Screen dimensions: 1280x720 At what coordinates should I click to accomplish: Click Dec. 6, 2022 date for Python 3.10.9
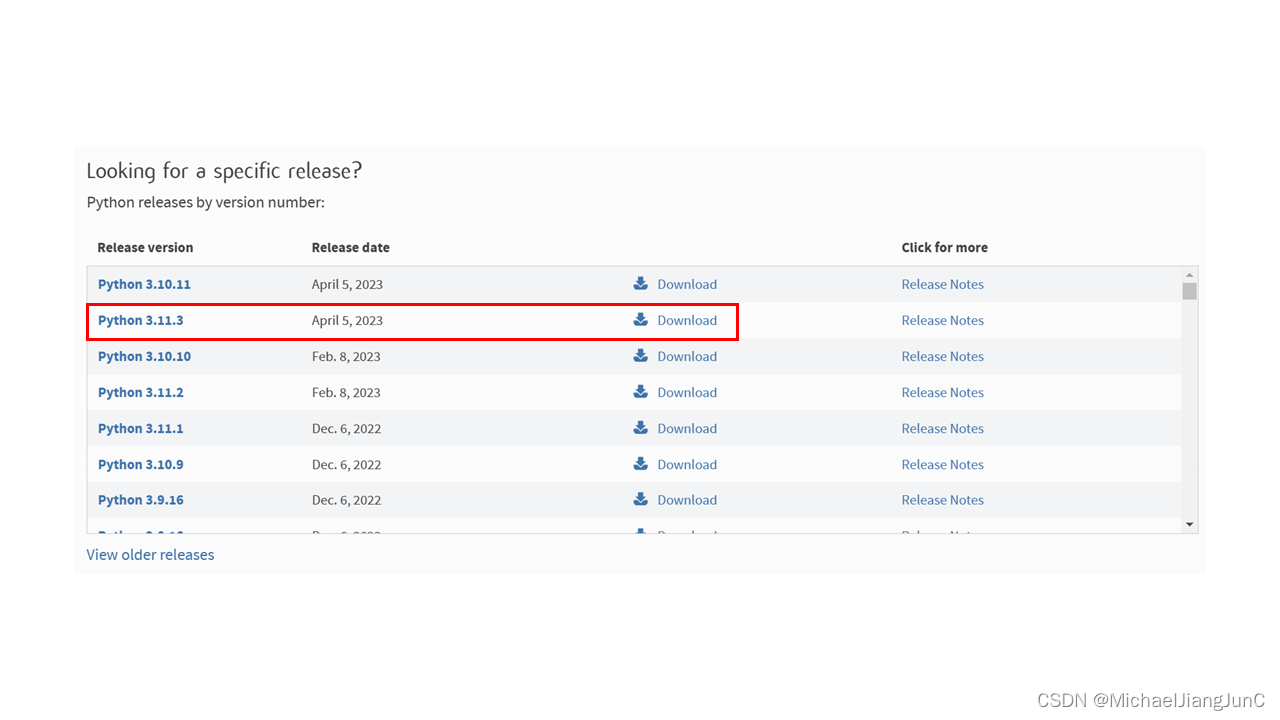click(x=346, y=464)
